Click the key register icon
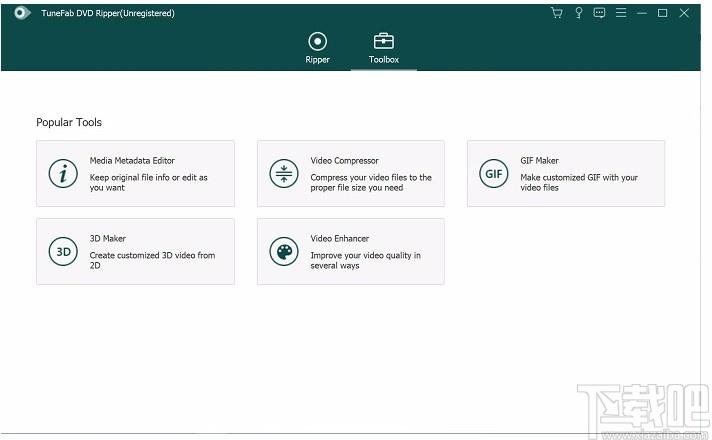The image size is (712, 440). point(578,13)
